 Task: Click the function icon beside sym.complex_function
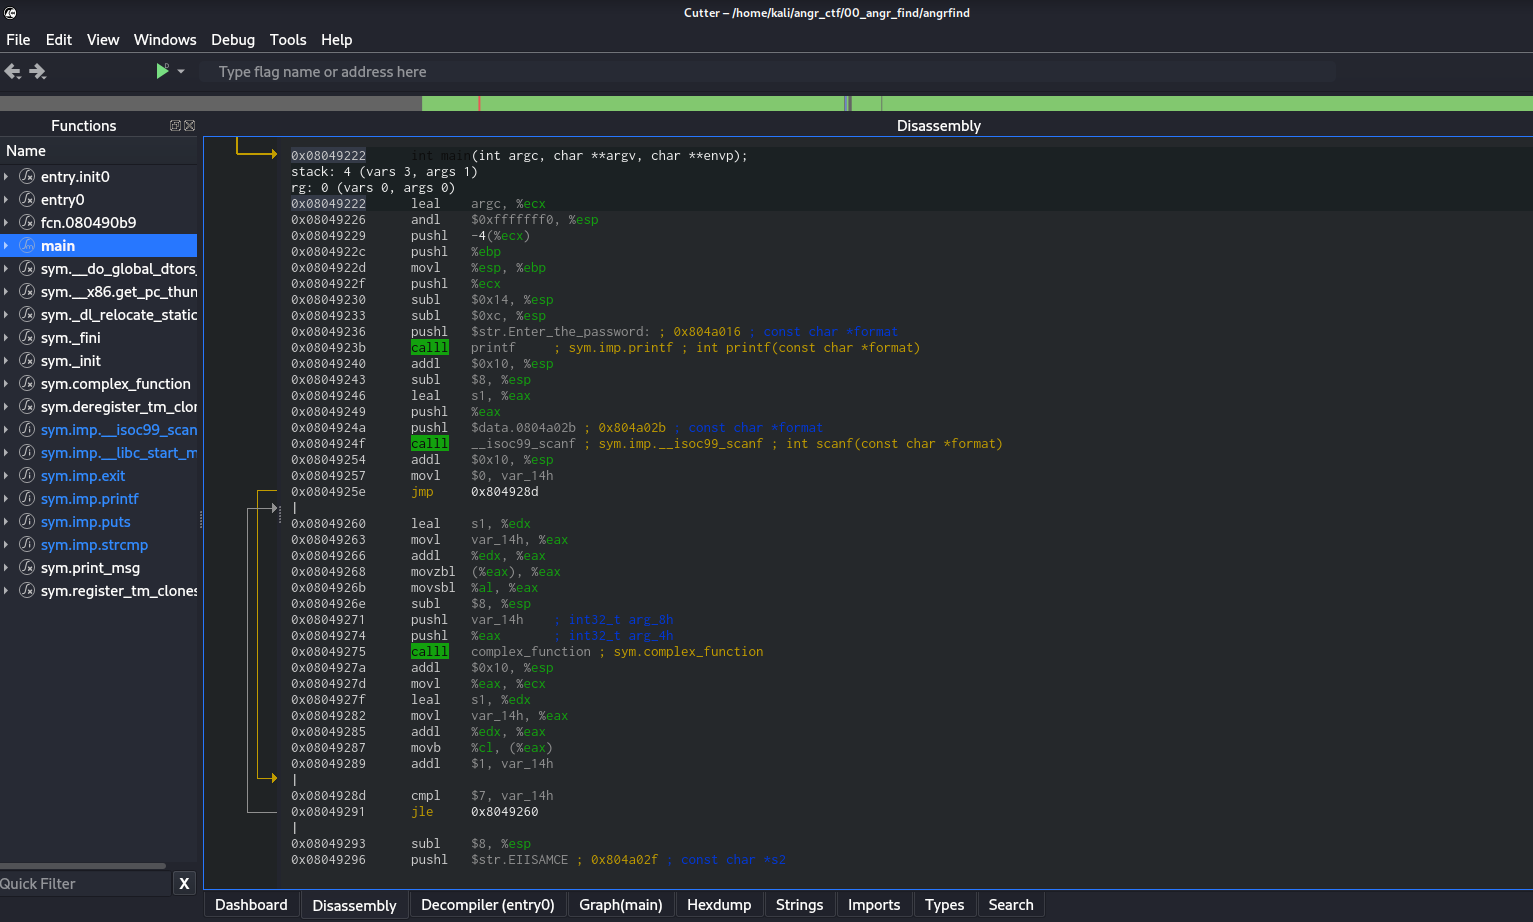pos(27,384)
